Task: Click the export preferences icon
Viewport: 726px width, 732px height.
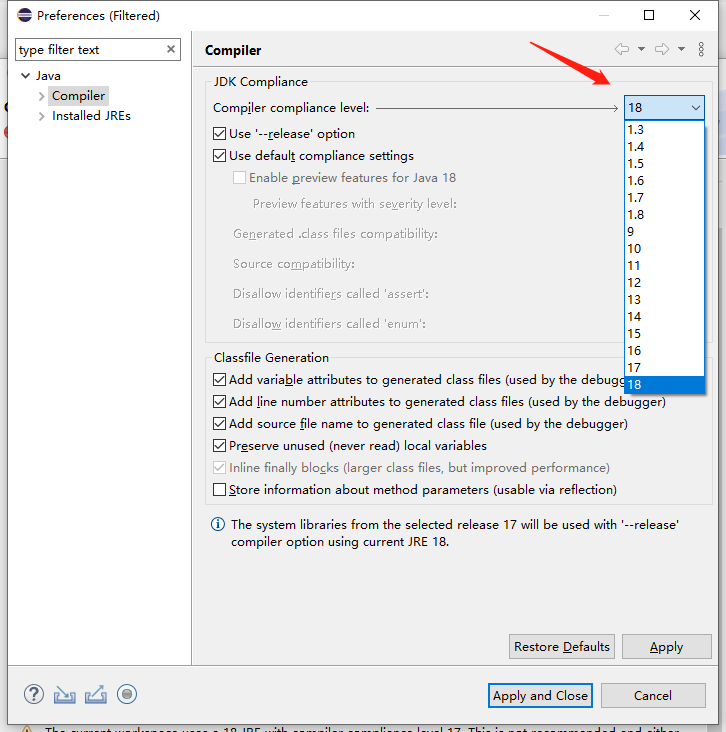Action: [96, 694]
